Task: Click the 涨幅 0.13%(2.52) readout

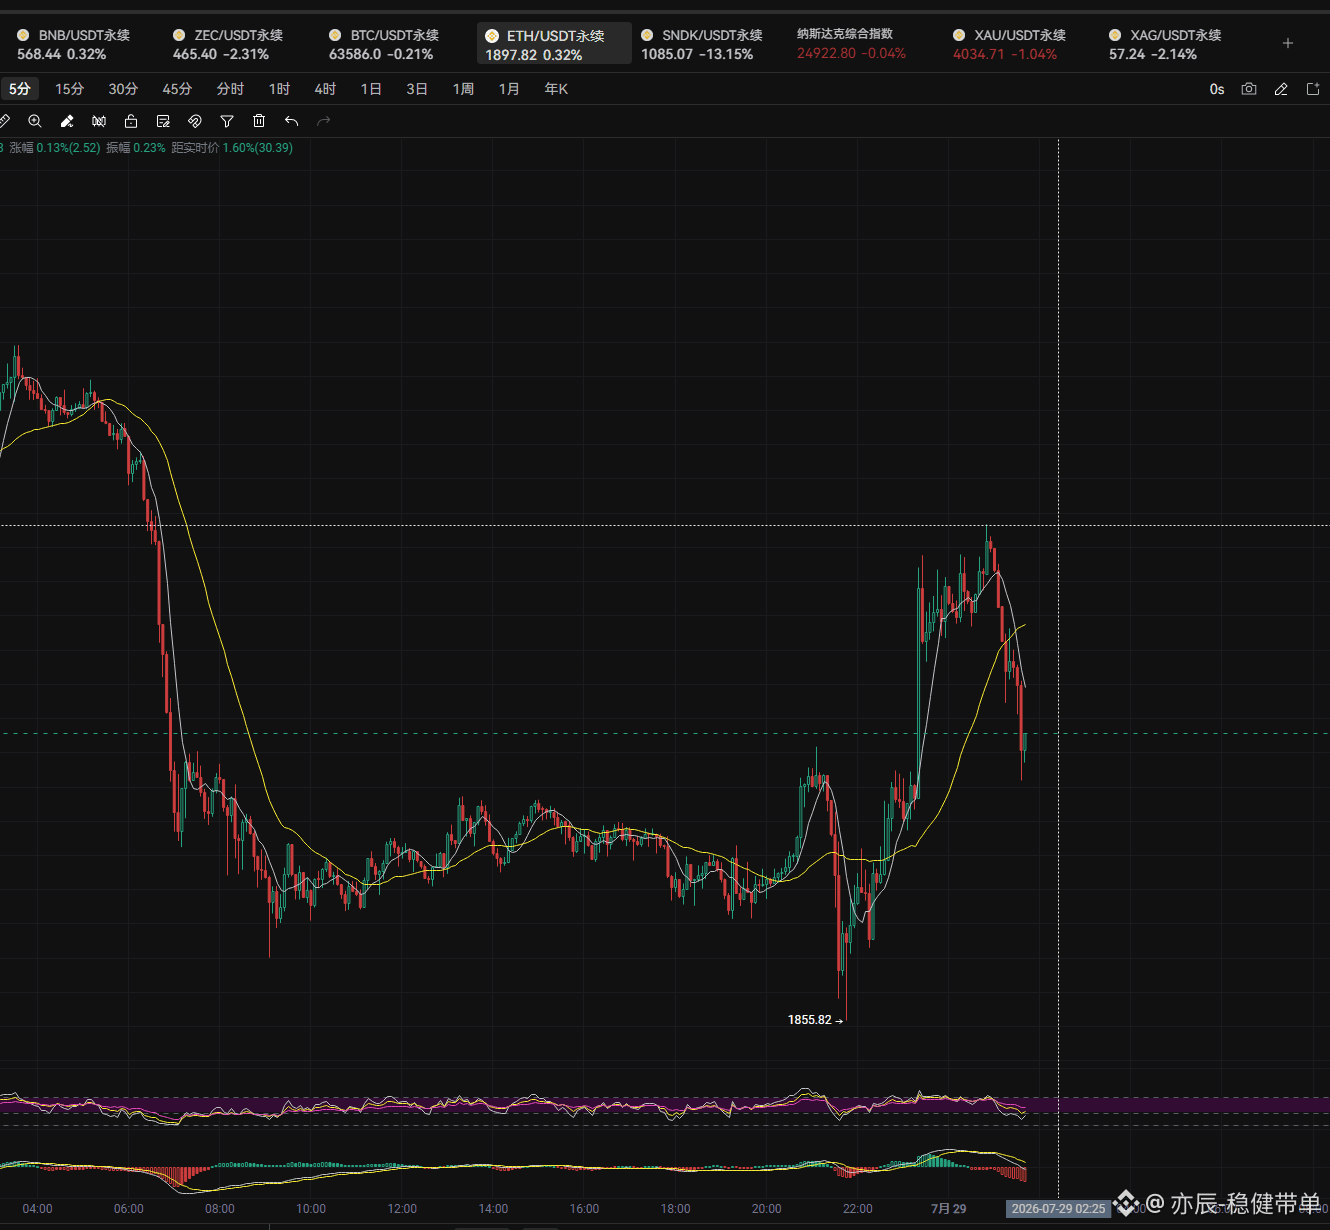Action: pyautogui.click(x=55, y=148)
